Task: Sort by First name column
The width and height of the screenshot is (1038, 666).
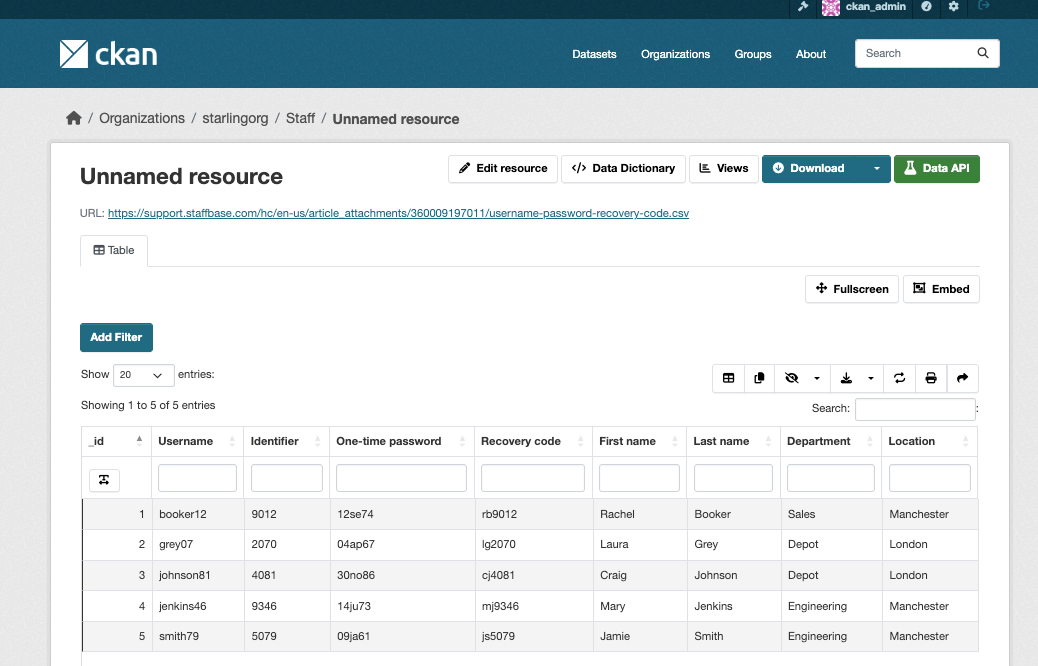Action: click(x=639, y=442)
